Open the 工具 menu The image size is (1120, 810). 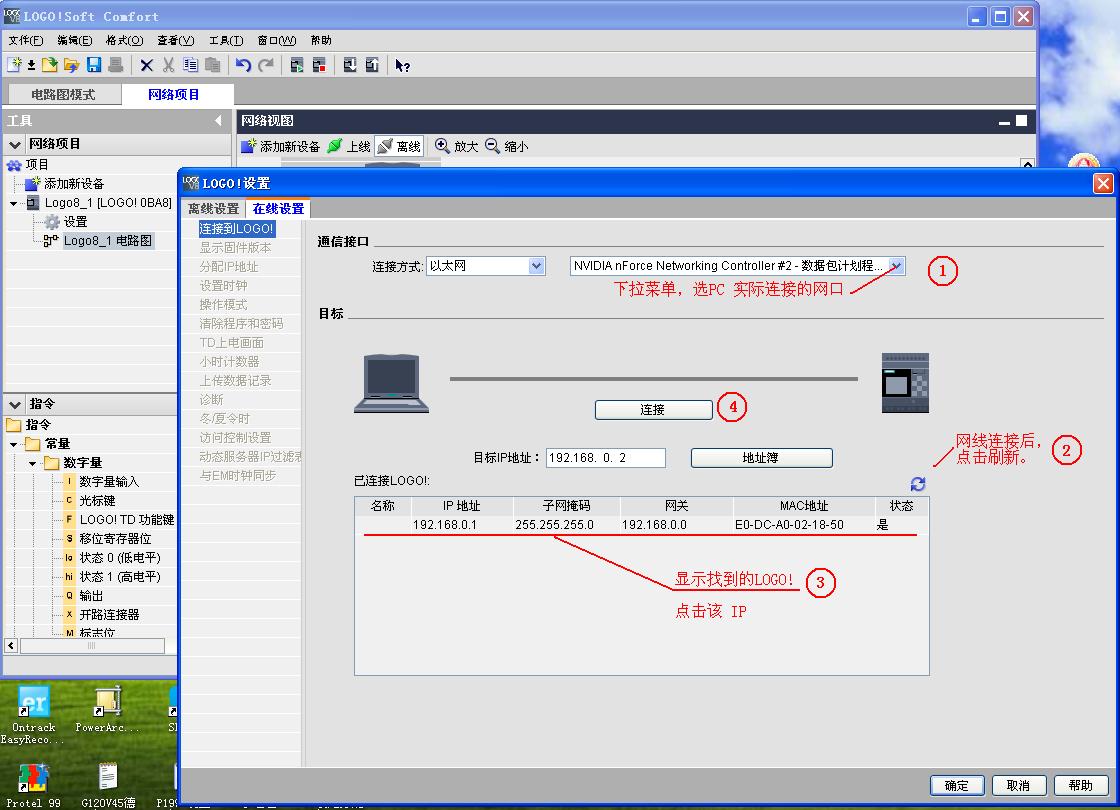[x=226, y=41]
